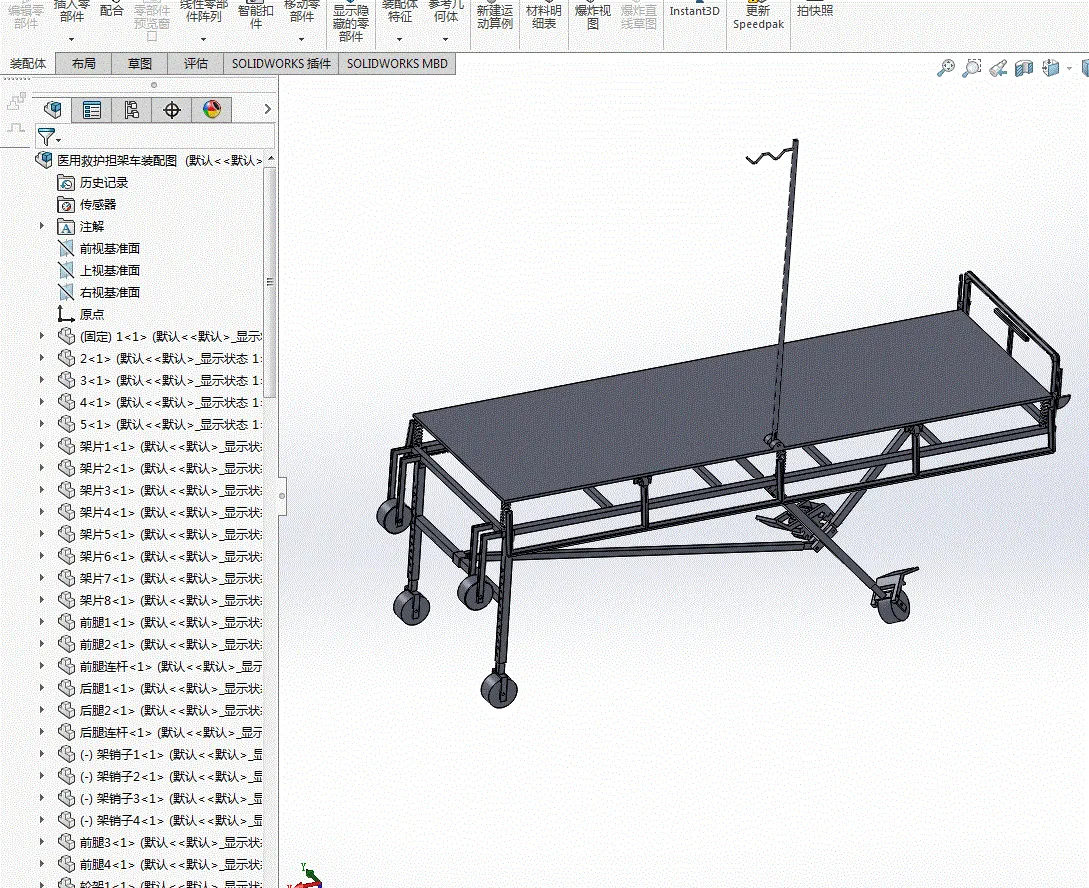Screen dimensions: 1089x888
Task: Click 显示隐藏的零部件 command
Action: click(x=351, y=21)
